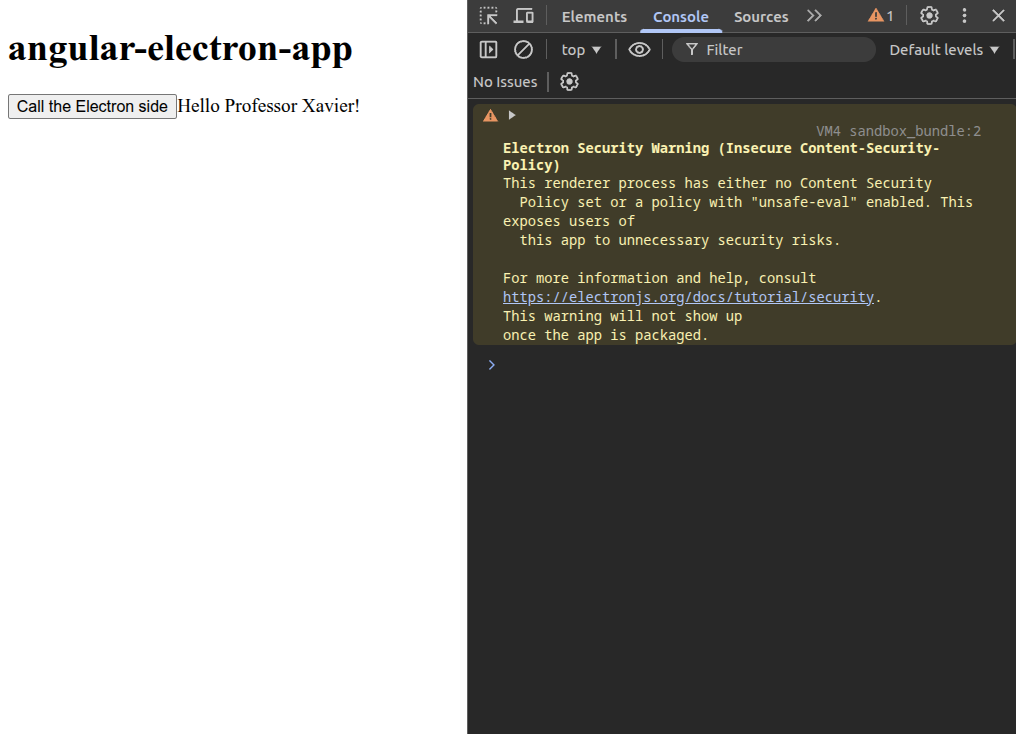Open the Sources tab
This screenshot has width=1016, height=734.
(x=761, y=17)
